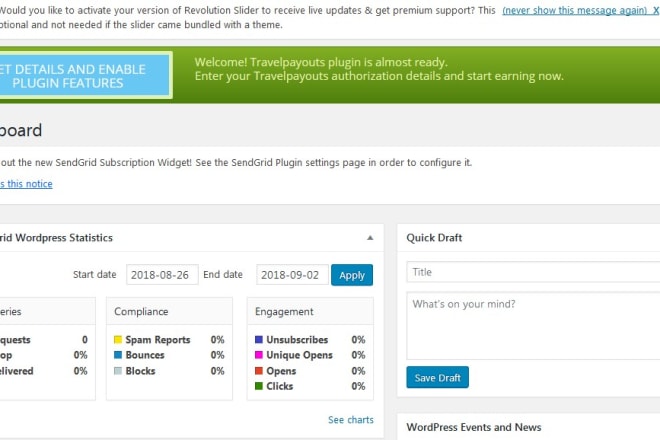Click the Apply date range button
The height and width of the screenshot is (440, 660).
point(352,275)
